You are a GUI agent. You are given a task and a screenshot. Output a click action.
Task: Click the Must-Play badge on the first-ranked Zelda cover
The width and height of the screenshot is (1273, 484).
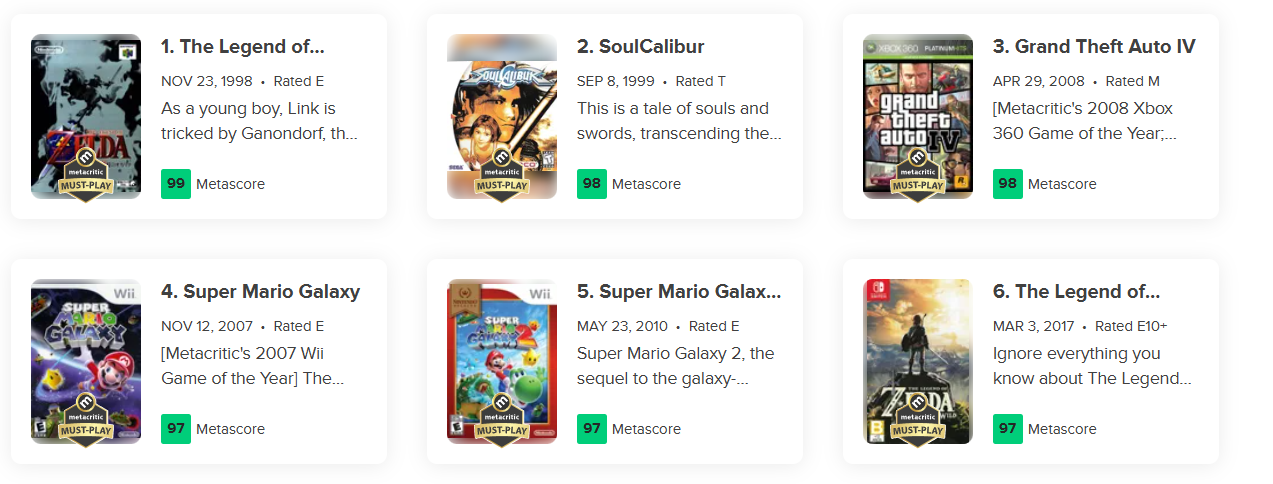point(86,176)
